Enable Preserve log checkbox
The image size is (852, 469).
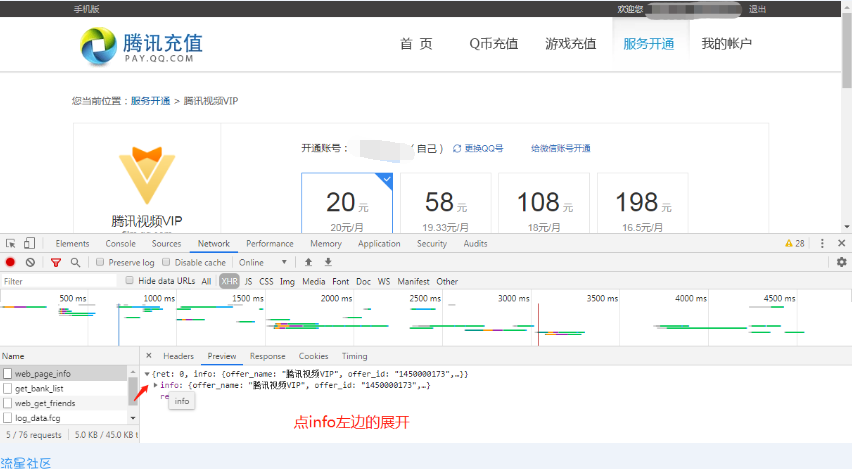[x=100, y=262]
